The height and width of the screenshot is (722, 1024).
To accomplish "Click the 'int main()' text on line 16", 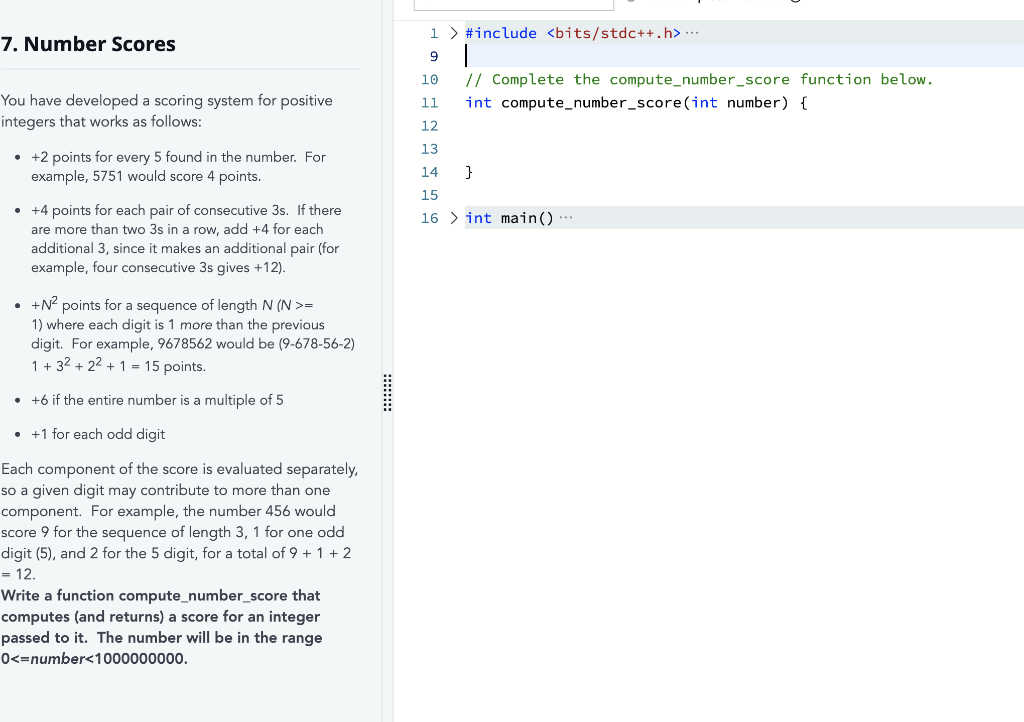I will 509,218.
